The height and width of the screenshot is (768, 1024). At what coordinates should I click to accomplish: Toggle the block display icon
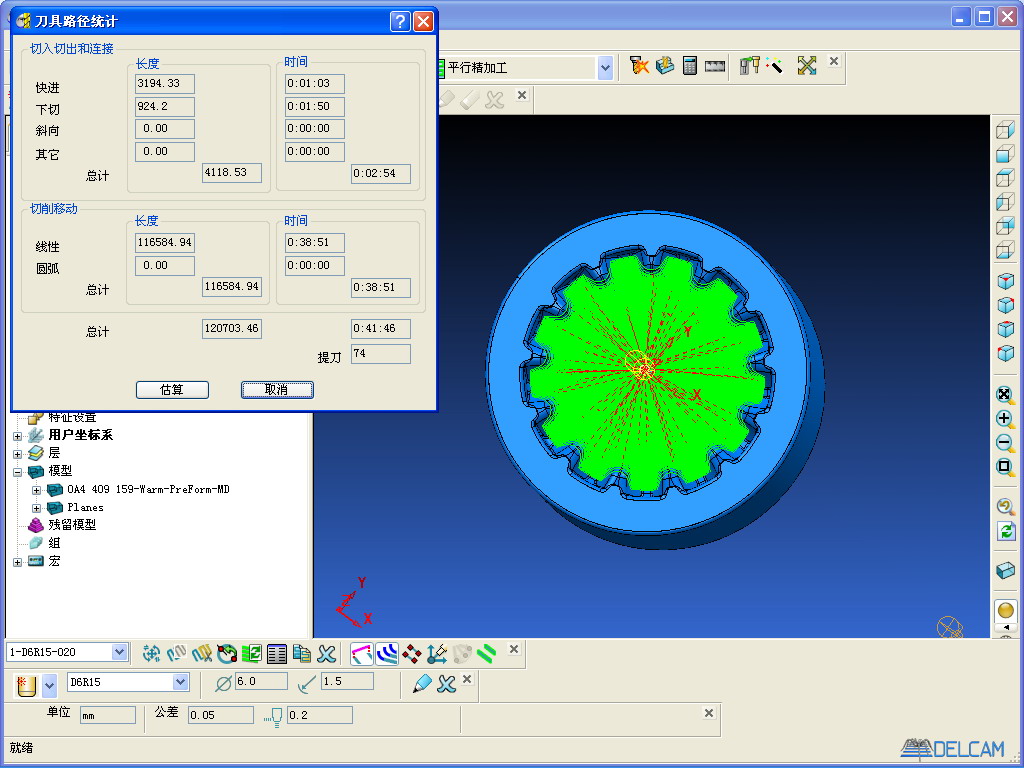coord(1005,571)
